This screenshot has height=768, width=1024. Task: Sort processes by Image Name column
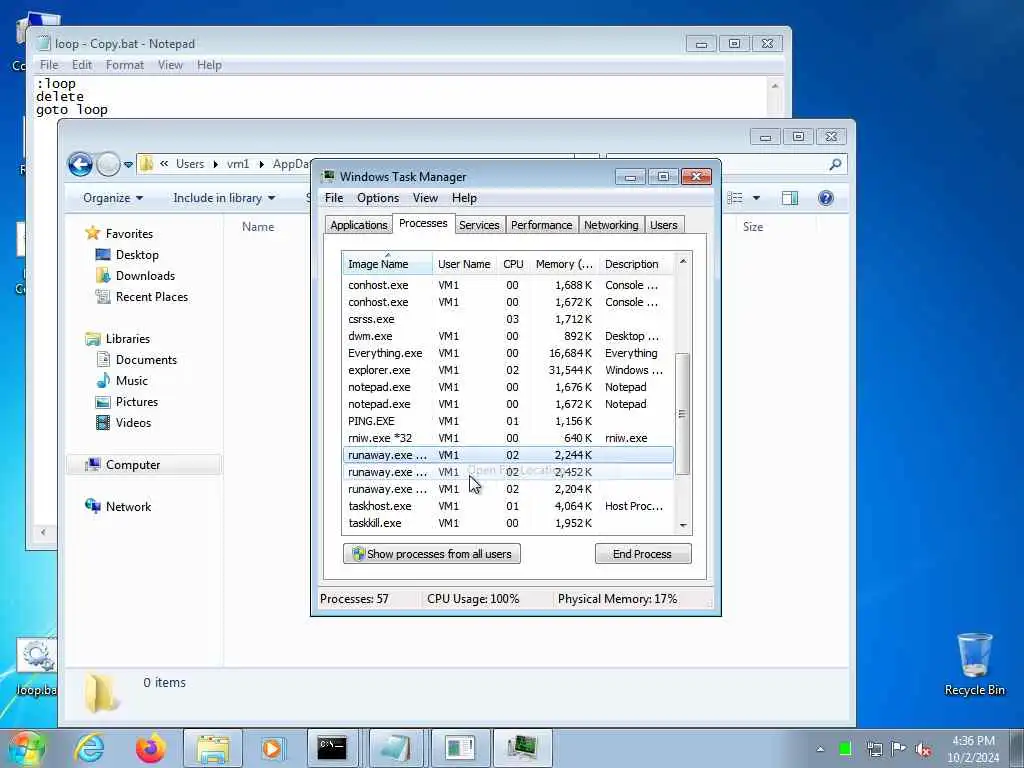(x=387, y=264)
